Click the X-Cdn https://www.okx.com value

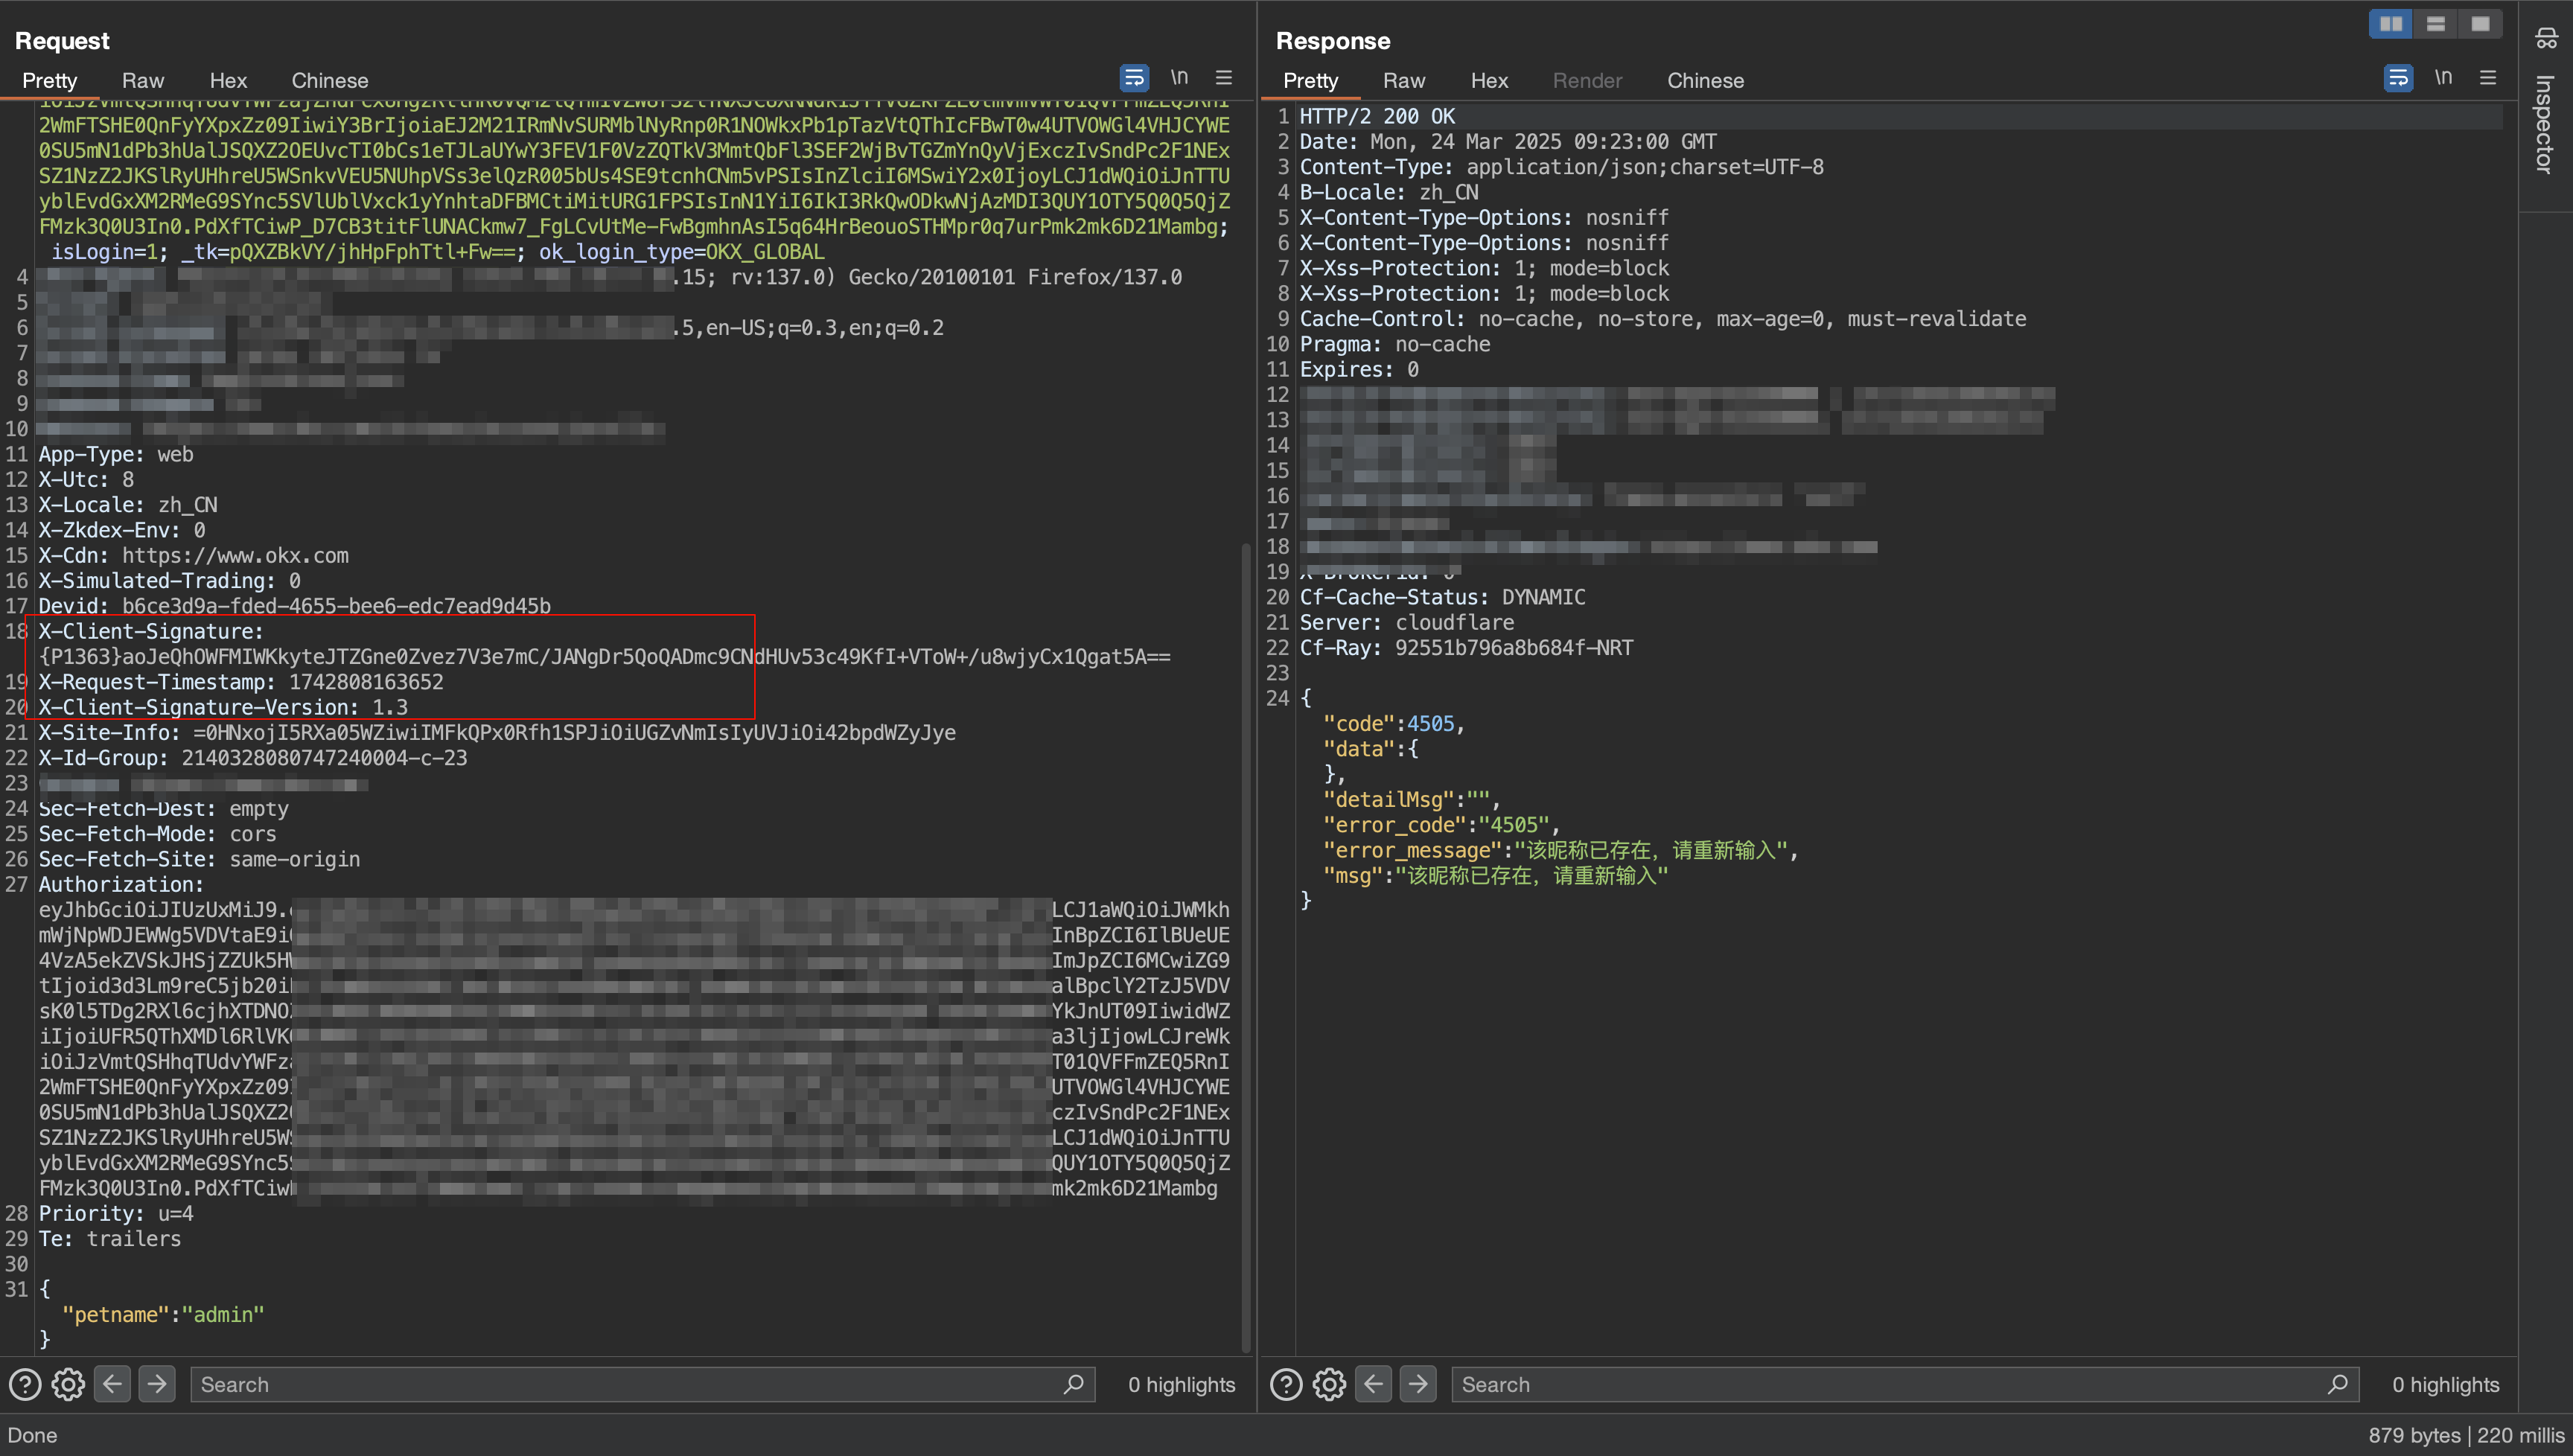pyautogui.click(x=235, y=555)
